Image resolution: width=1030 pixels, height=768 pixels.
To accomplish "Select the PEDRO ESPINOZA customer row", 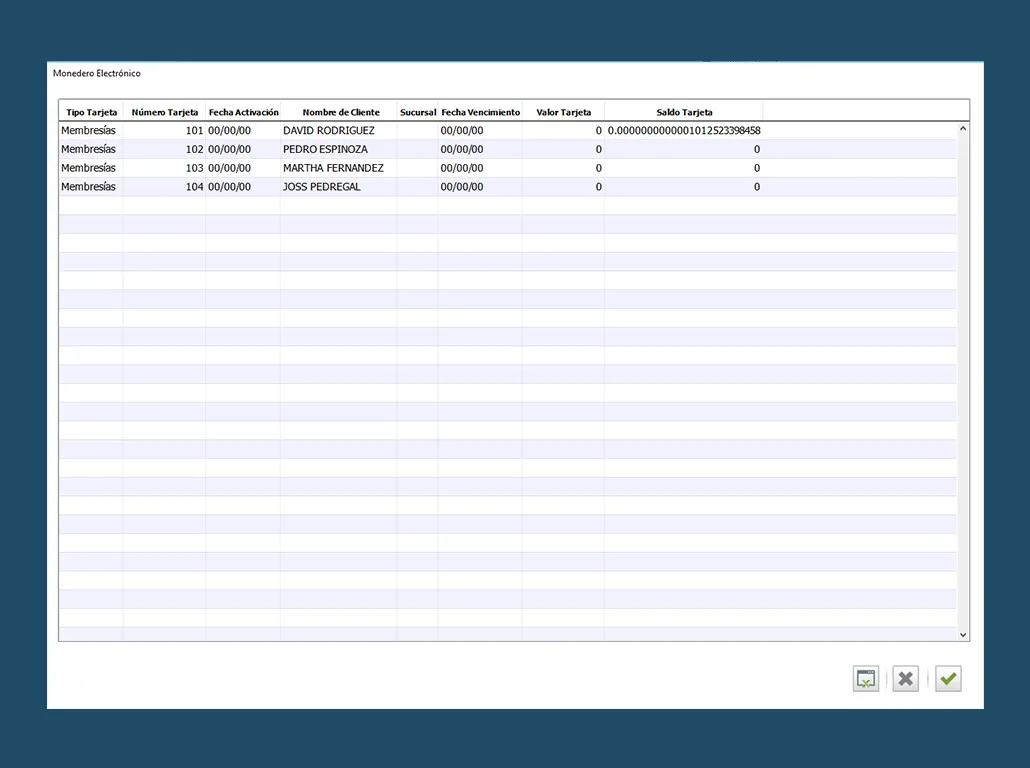I will coord(325,149).
